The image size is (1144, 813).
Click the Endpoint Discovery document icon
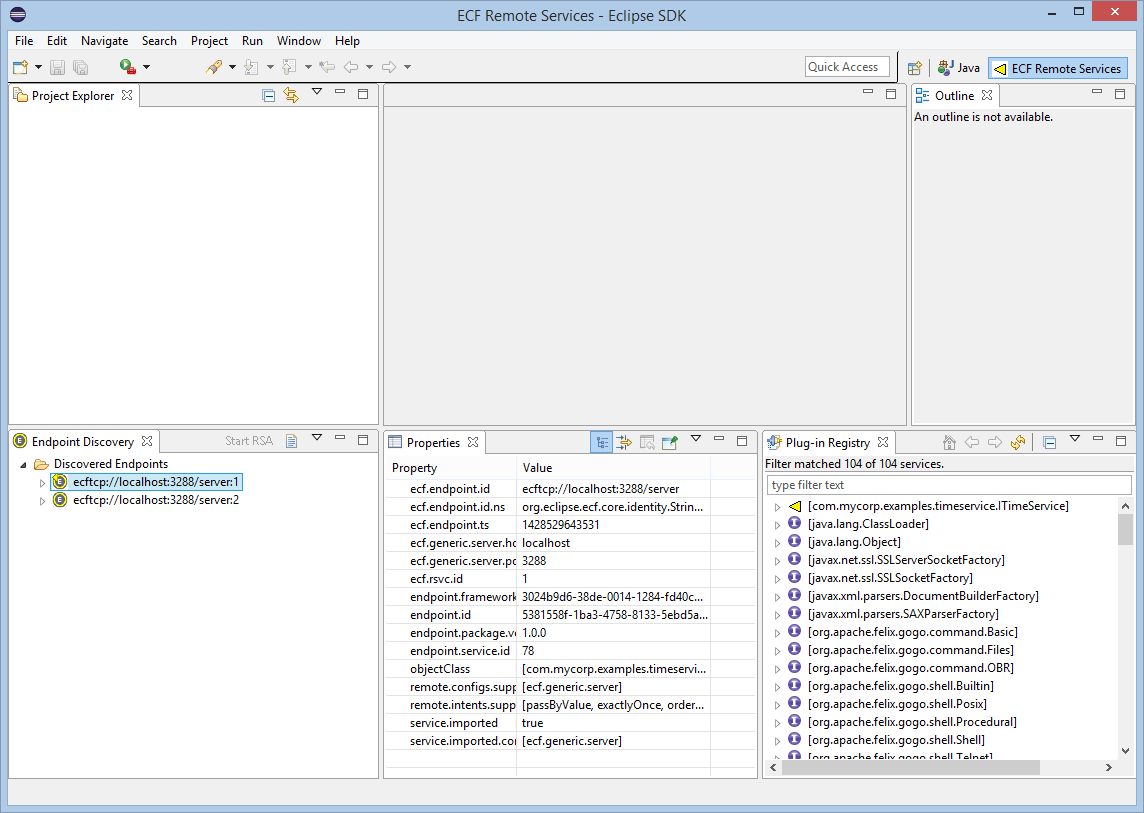click(291, 441)
